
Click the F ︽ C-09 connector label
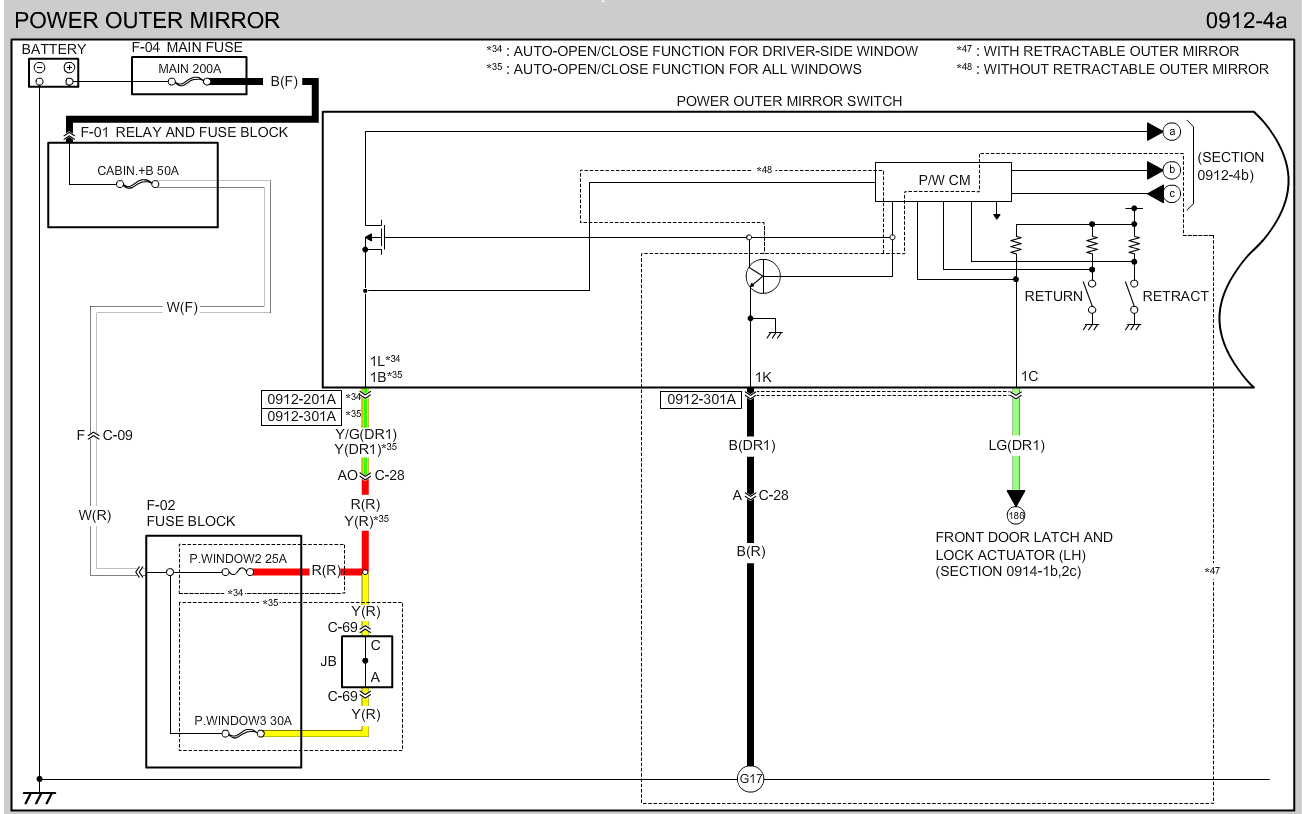(105, 435)
